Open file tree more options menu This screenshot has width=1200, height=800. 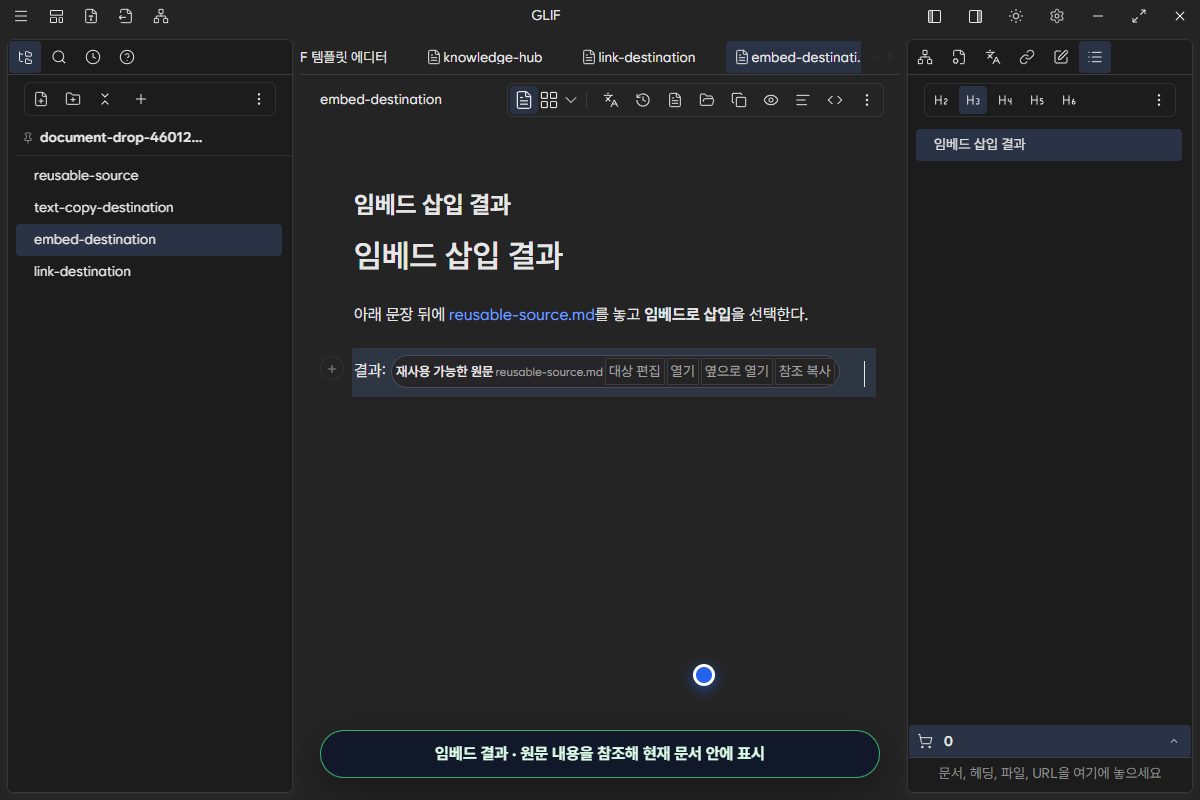pos(259,99)
